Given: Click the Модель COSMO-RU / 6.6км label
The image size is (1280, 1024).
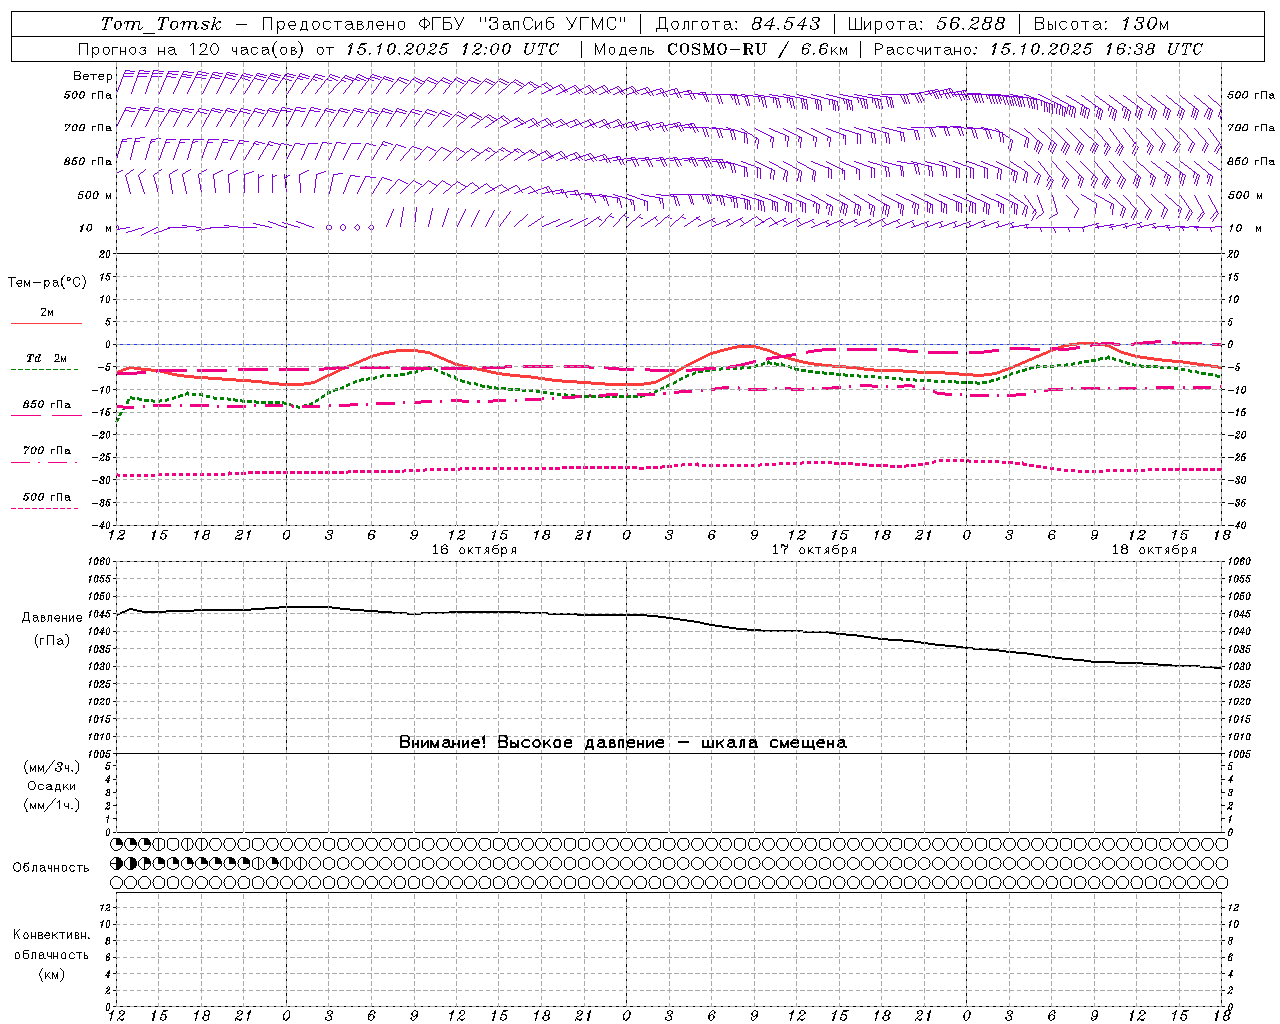Looking at the screenshot, I should tap(720, 49).
